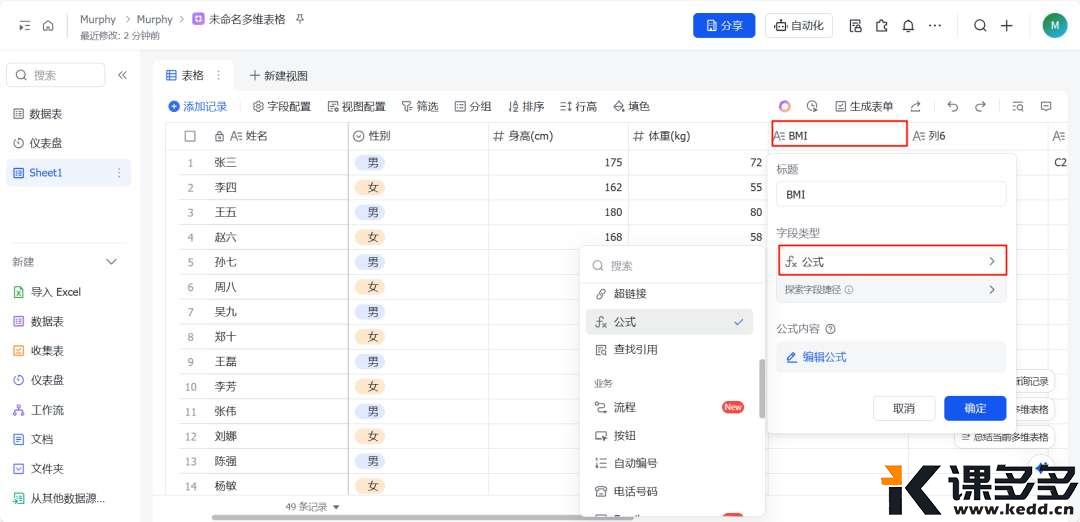Screen dimensions: 1080x522
Task: Click the blue 分享 button
Action: pyautogui.click(x=724, y=25)
